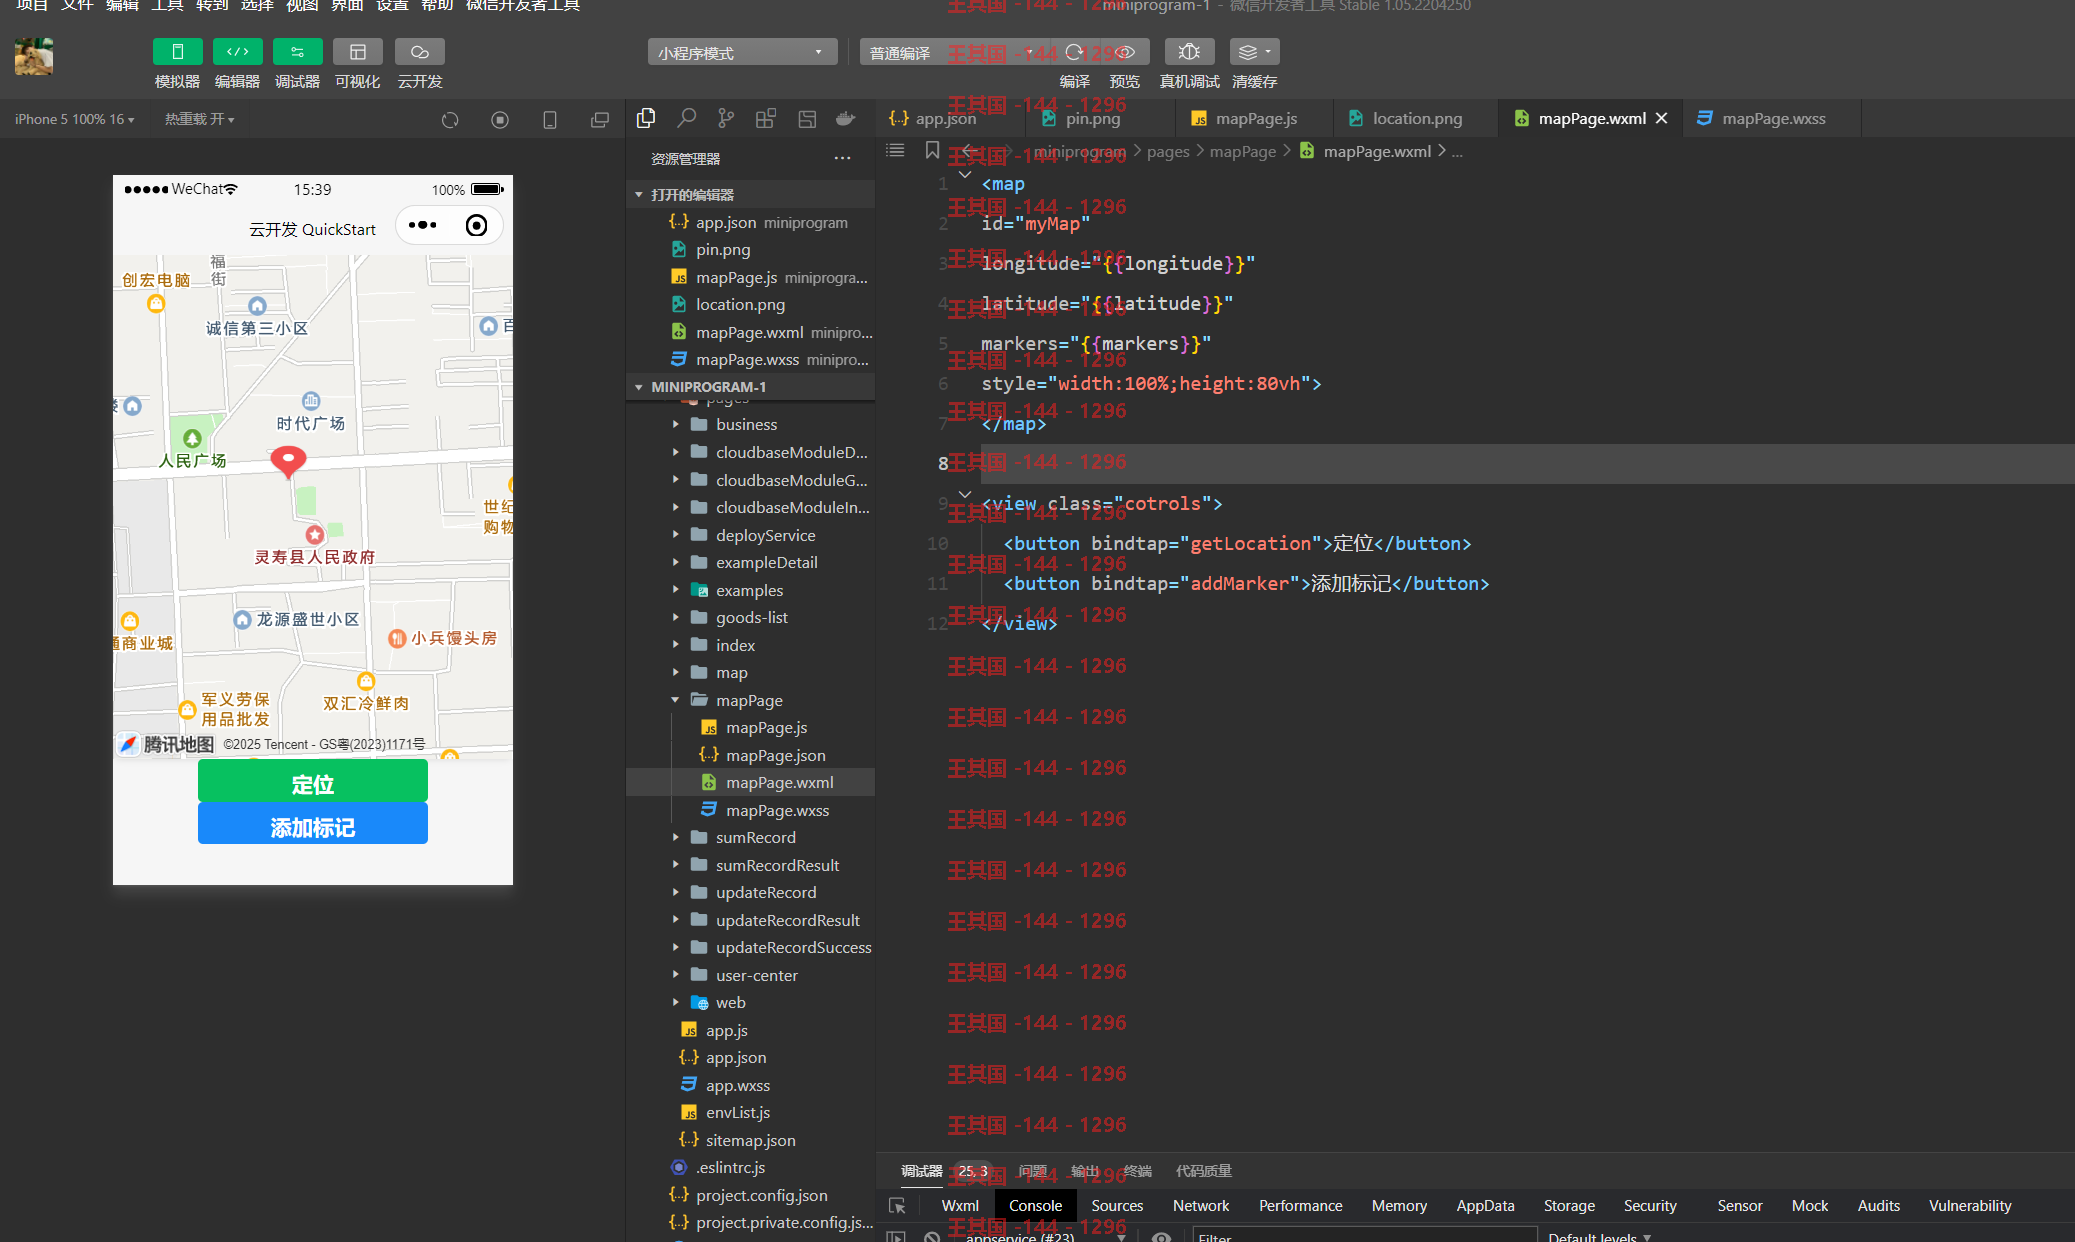This screenshot has height=1242, width=2075.
Task: Open the Explorer files icon
Action: pyautogui.click(x=646, y=119)
